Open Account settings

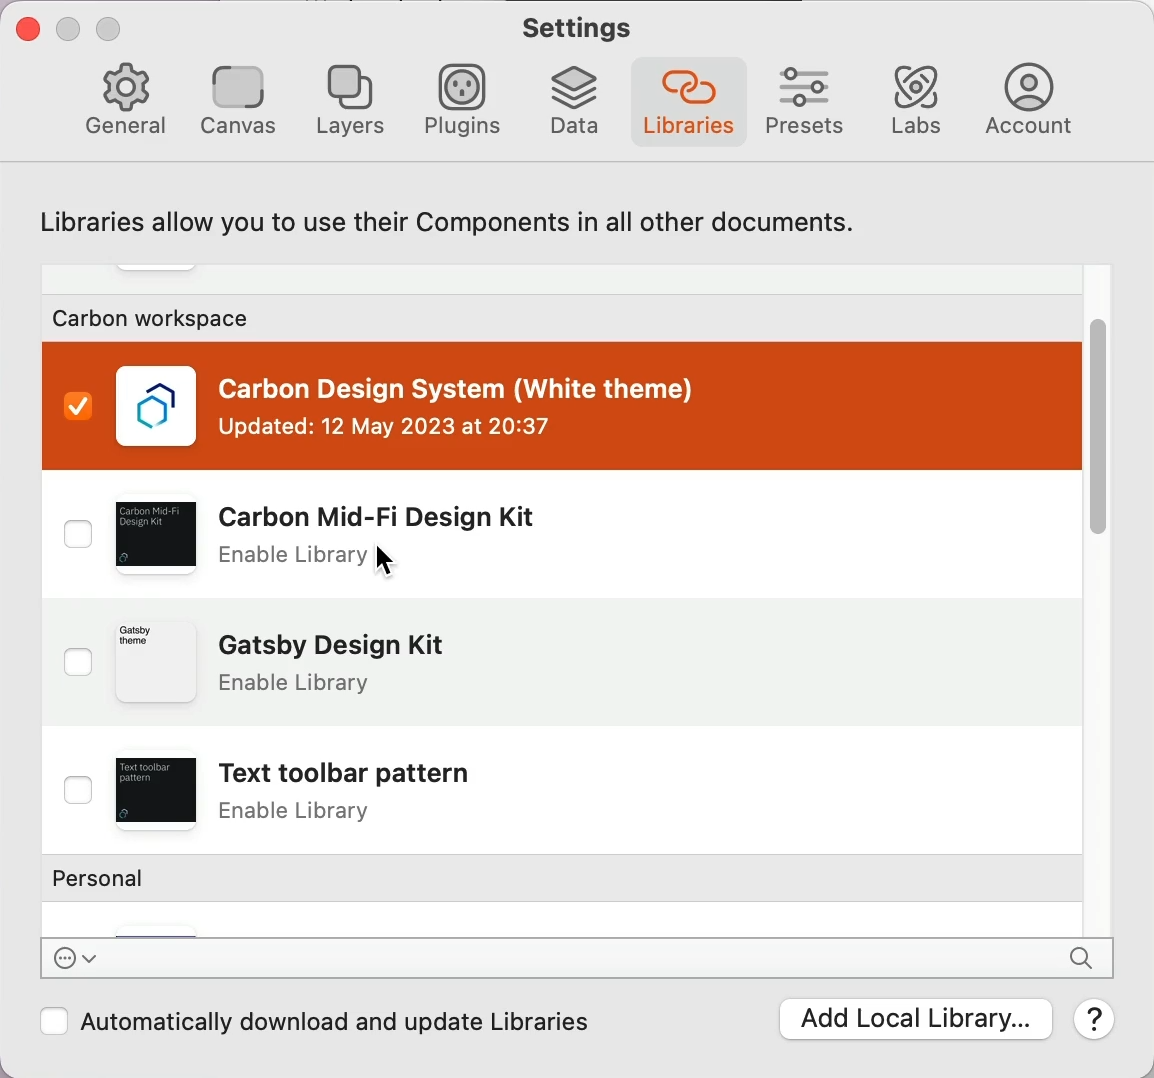(1032, 101)
